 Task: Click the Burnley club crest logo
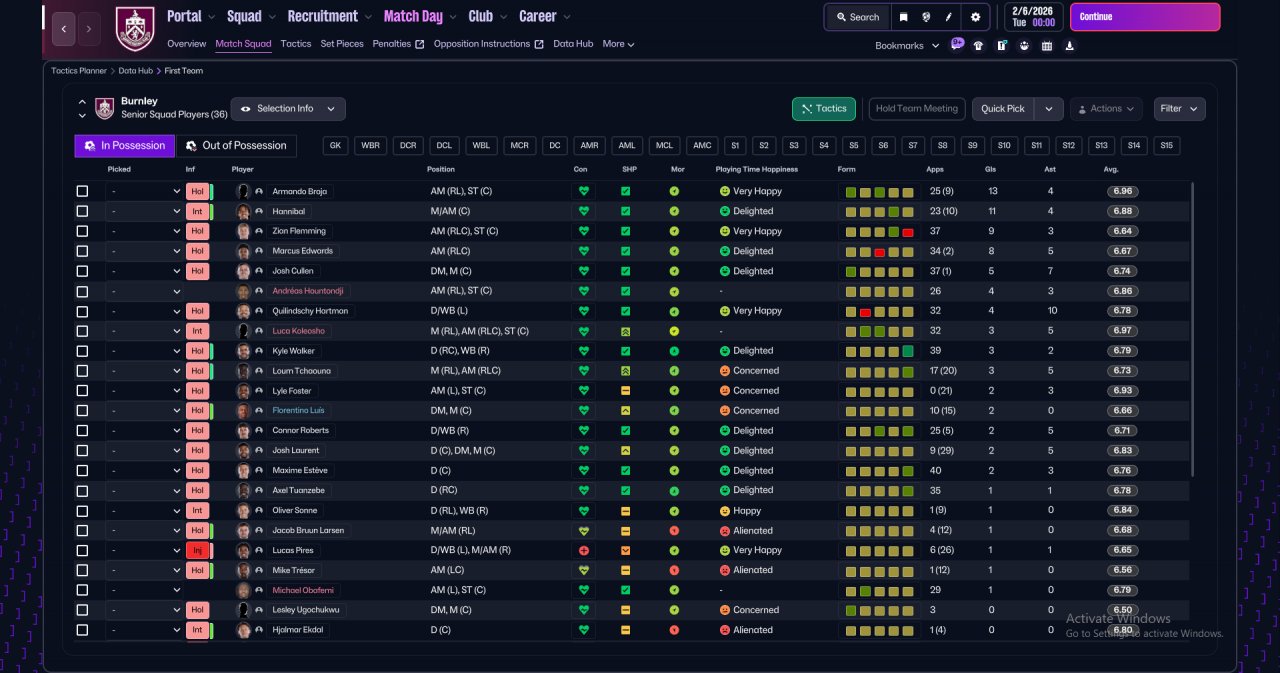click(135, 29)
